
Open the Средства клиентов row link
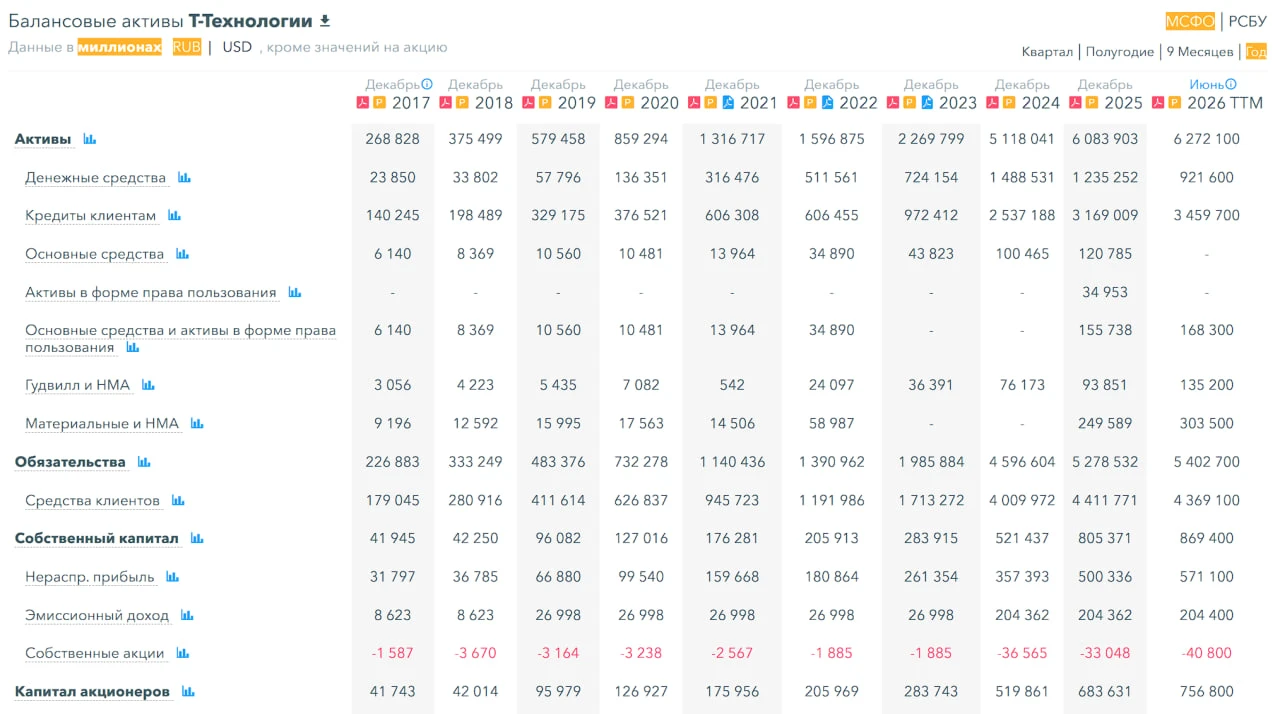93,500
